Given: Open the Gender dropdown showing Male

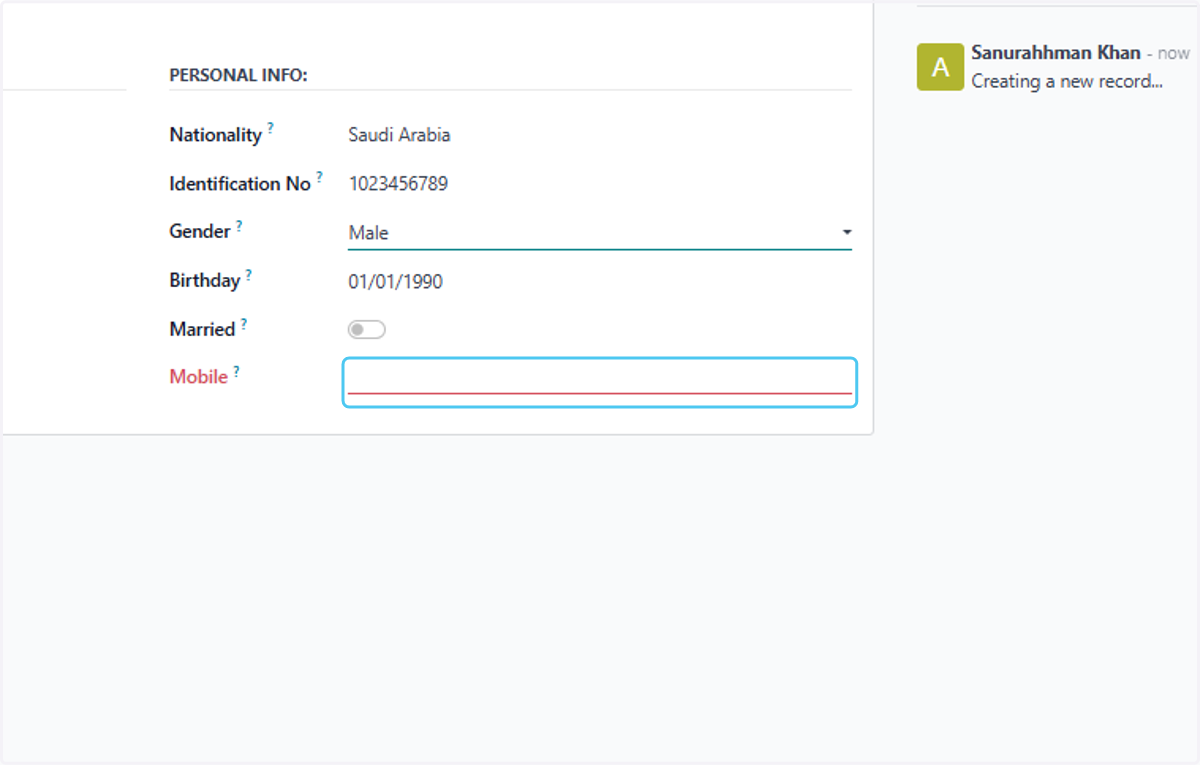Looking at the screenshot, I should tap(599, 232).
